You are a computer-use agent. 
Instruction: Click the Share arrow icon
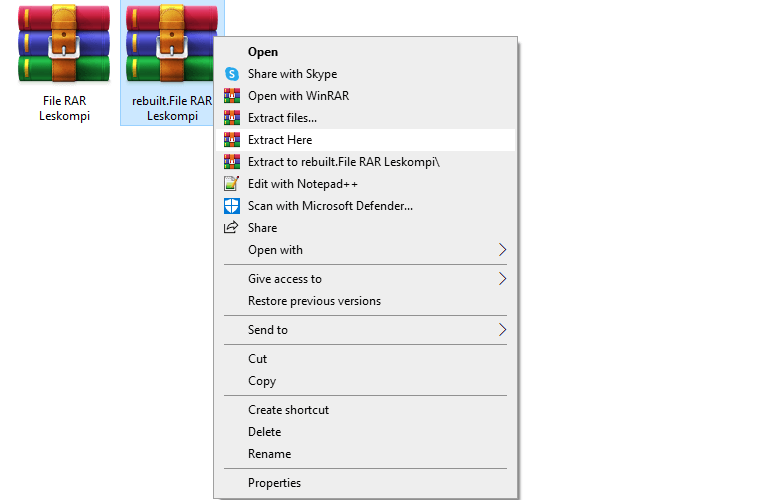[231, 227]
